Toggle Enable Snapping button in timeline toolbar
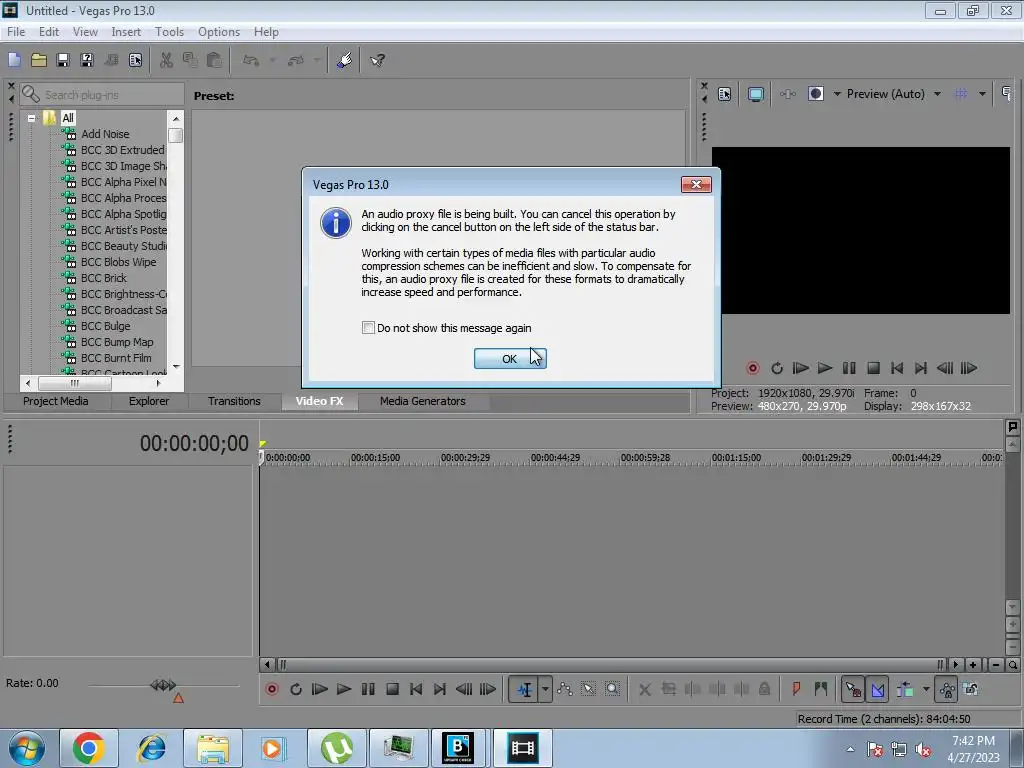Screen dimensions: 1024x768 (x=853, y=689)
